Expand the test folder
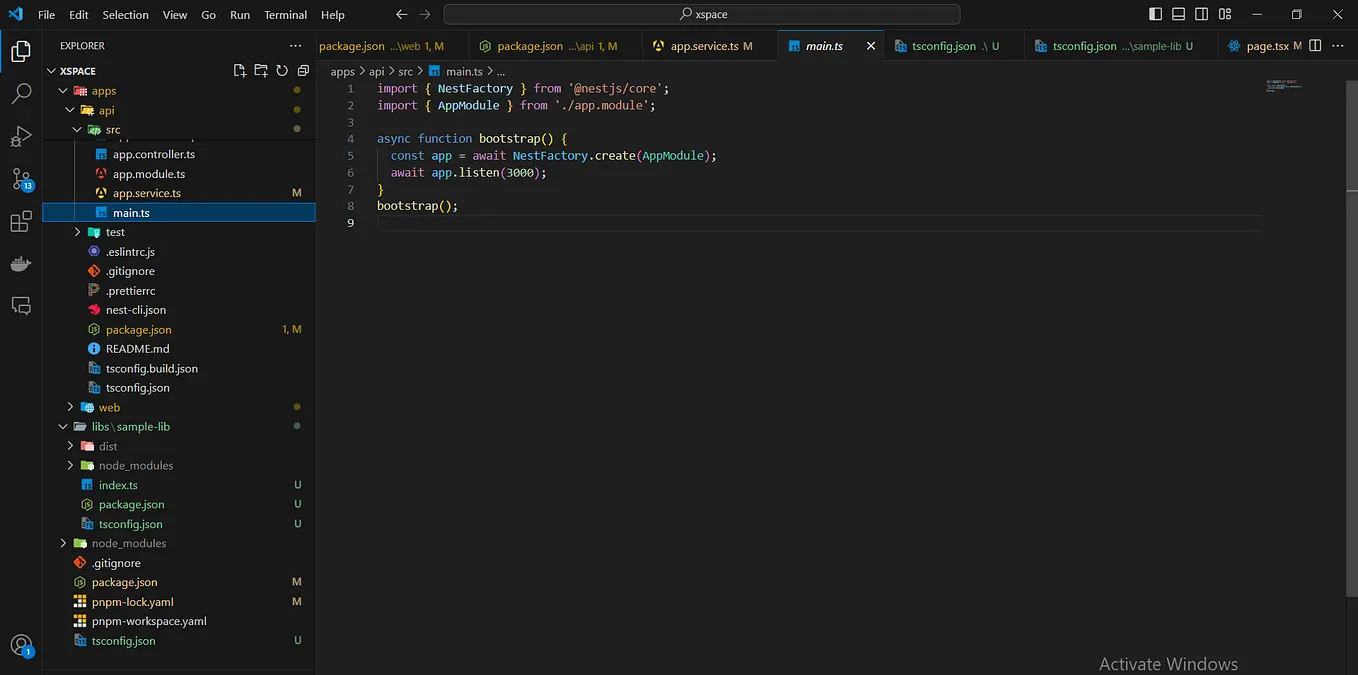Image resolution: width=1358 pixels, height=675 pixels. tap(77, 231)
